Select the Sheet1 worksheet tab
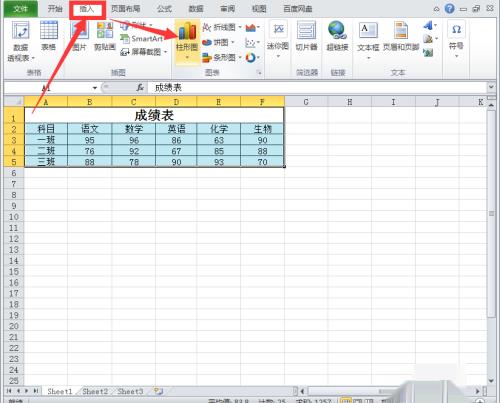The height and width of the screenshot is (403, 500). (x=60, y=391)
